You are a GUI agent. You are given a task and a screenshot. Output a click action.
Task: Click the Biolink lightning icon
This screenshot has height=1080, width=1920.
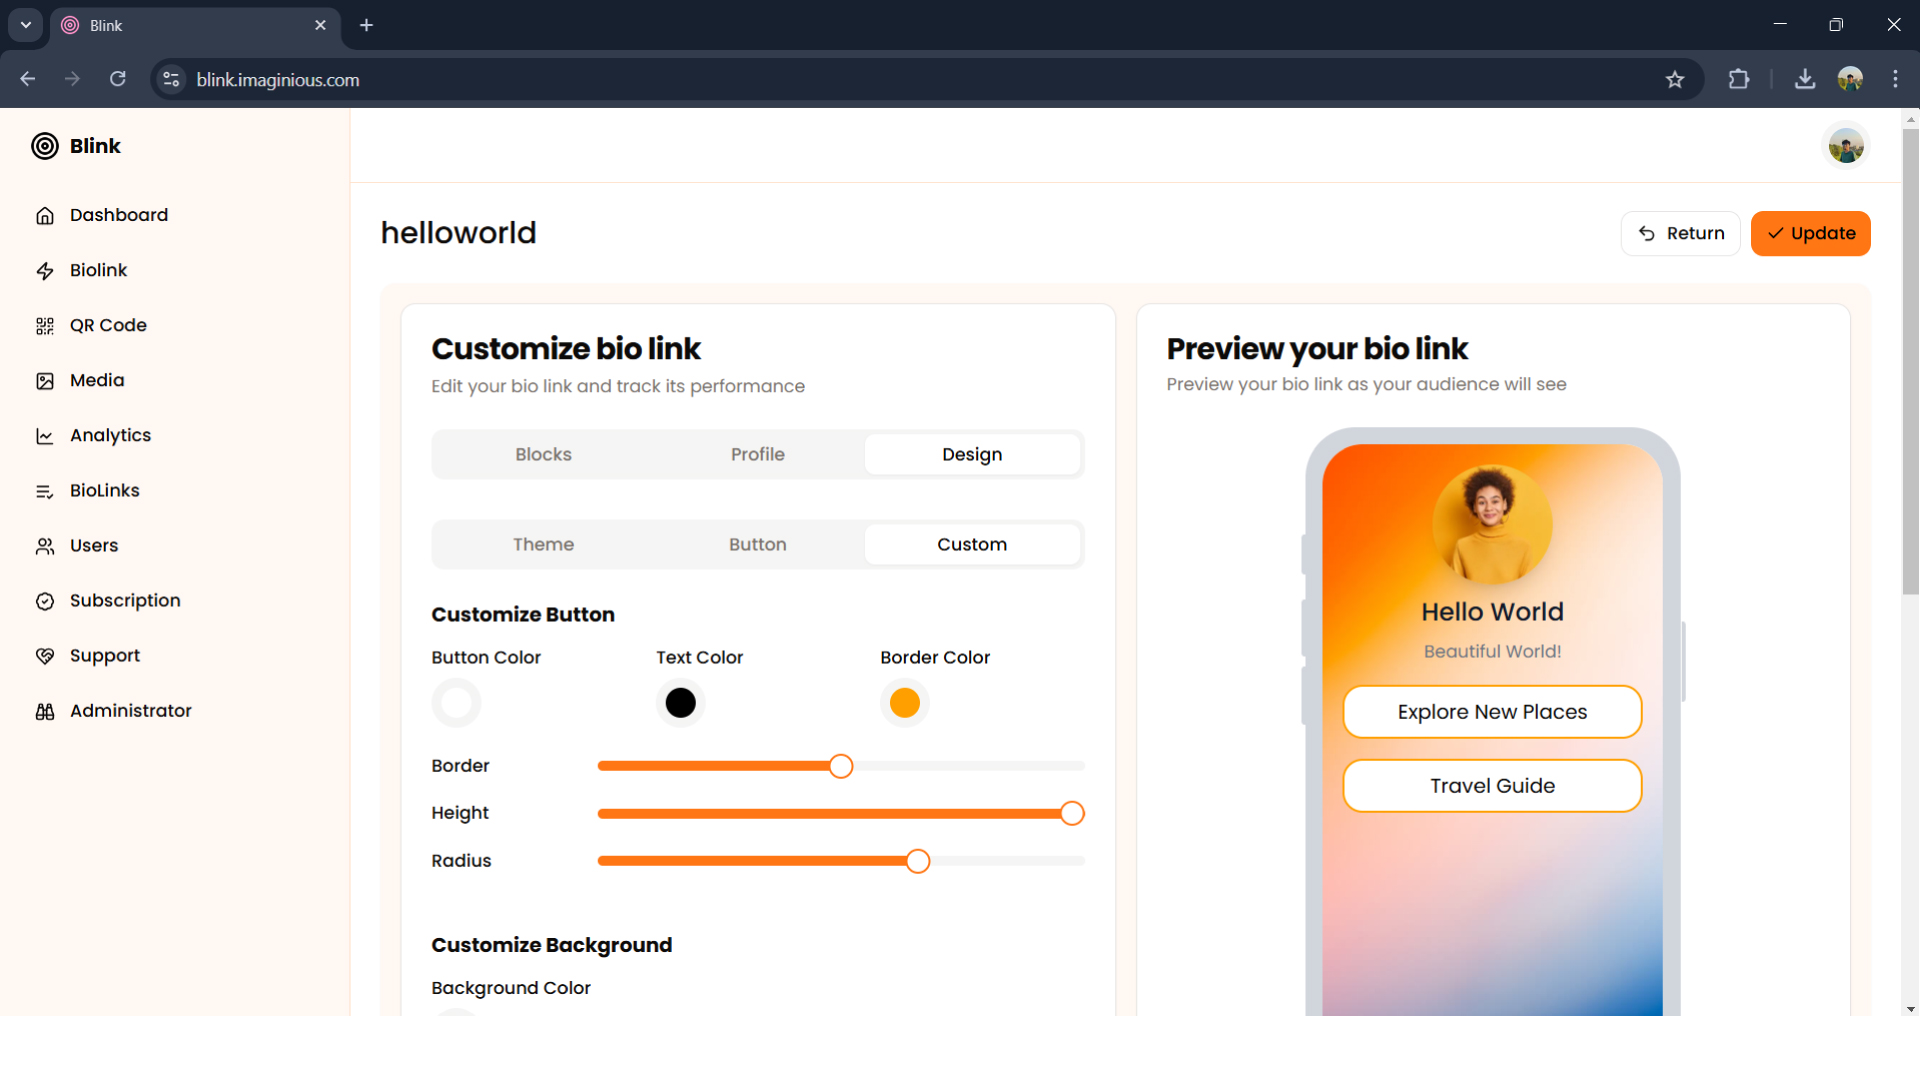tap(45, 270)
